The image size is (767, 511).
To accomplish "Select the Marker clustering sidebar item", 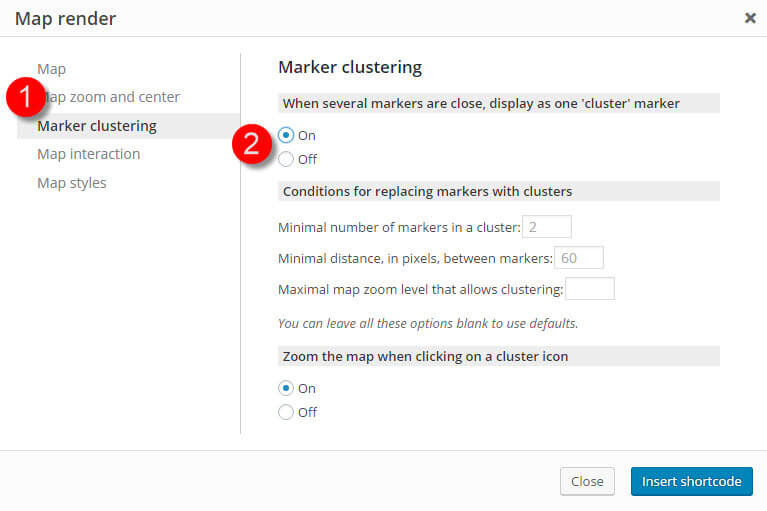I will coord(129,126).
